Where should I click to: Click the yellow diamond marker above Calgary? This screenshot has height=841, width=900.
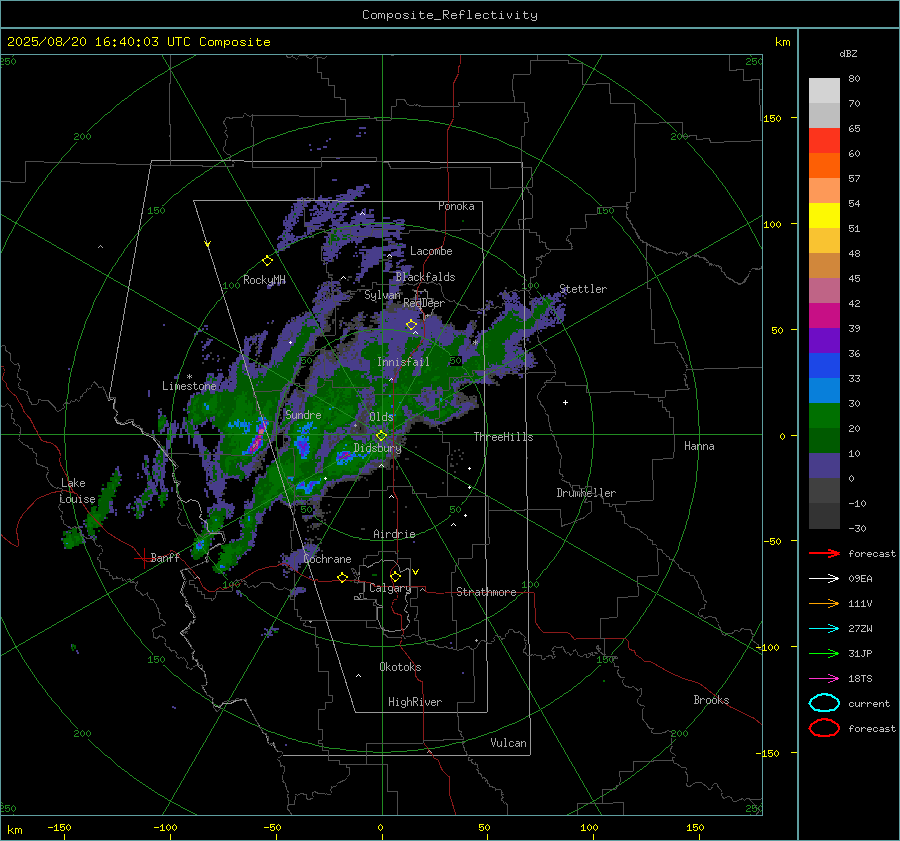(395, 576)
